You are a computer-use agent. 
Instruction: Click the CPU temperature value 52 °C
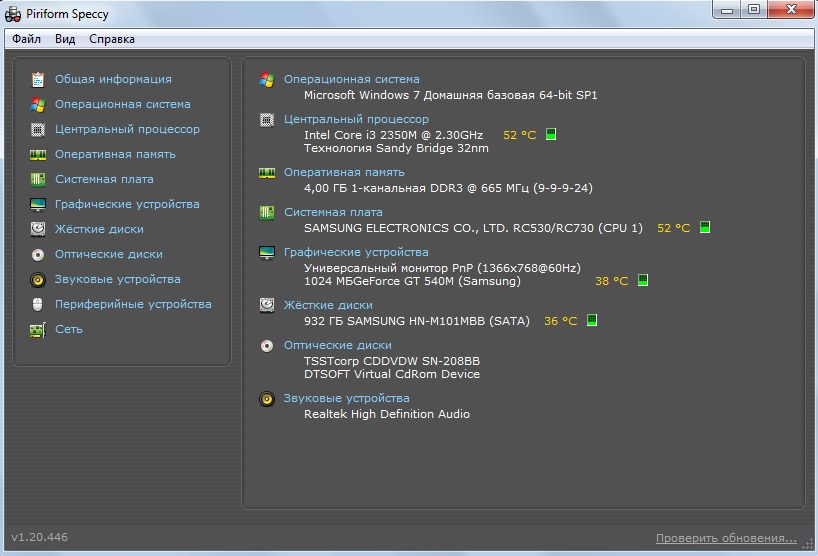(520, 135)
